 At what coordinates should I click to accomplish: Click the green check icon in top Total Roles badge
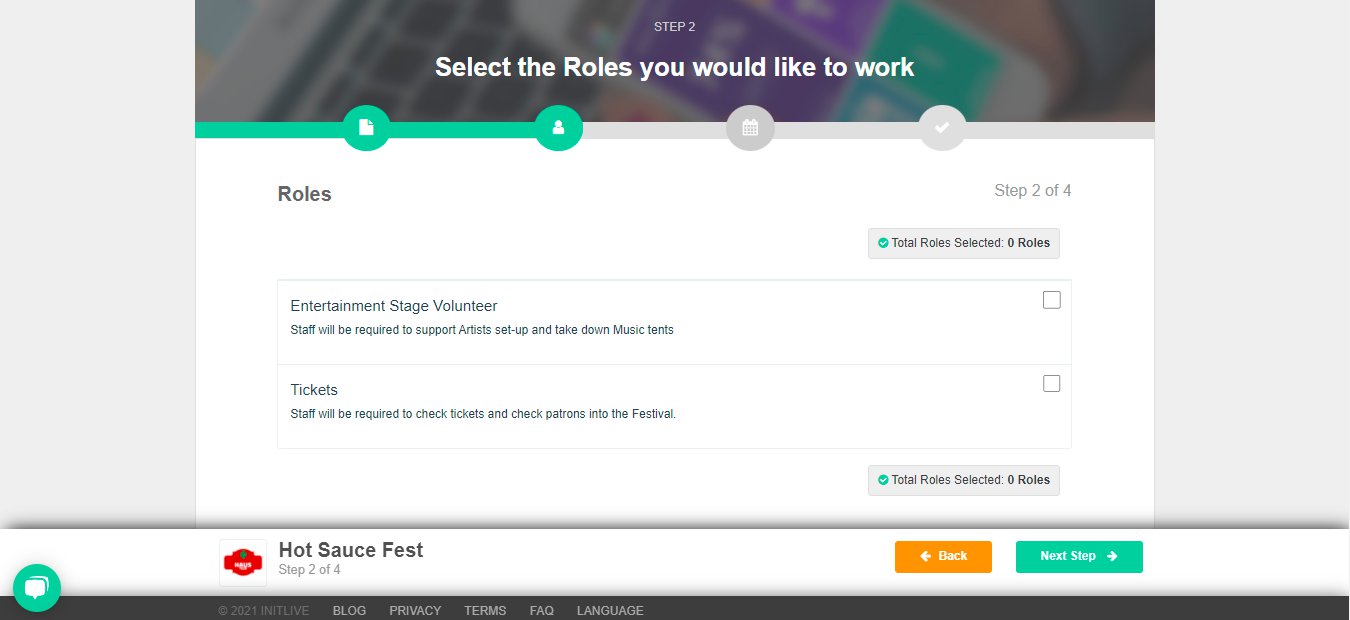[883, 243]
